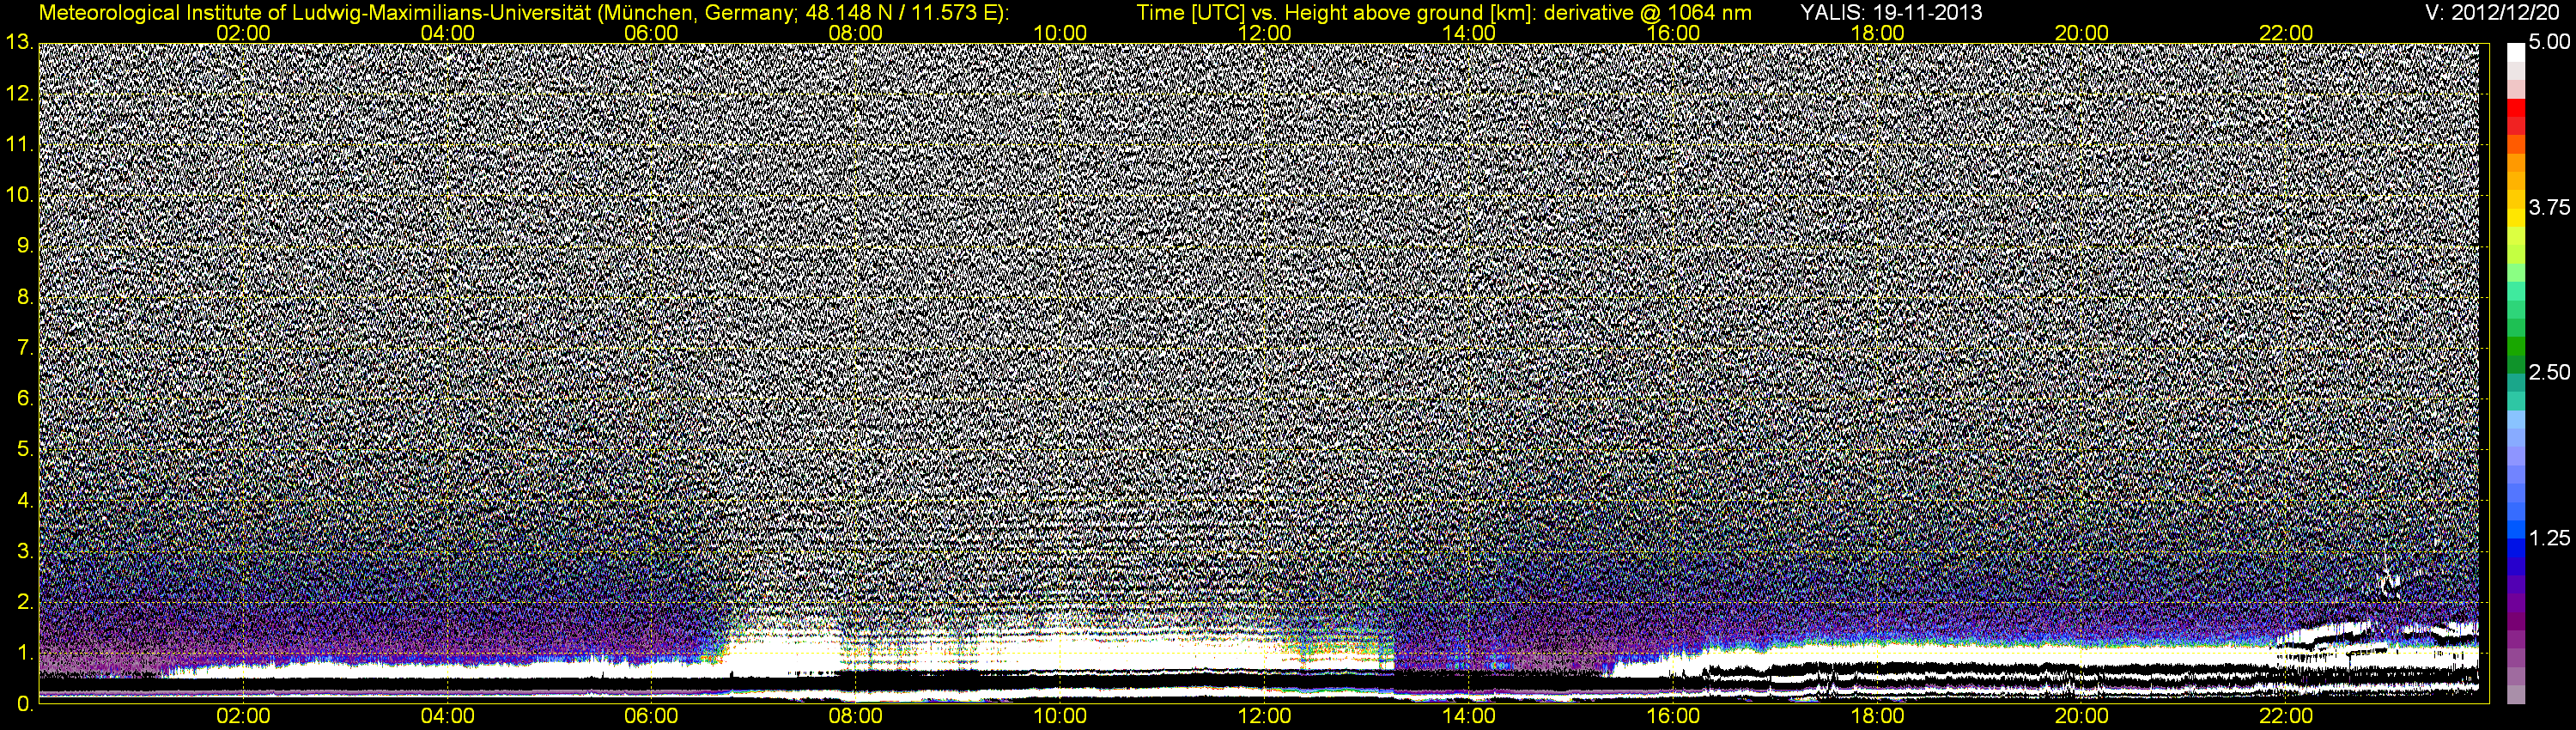Click the 1.25 colorbar scale label
The width and height of the screenshot is (2576, 730).
[2549, 538]
